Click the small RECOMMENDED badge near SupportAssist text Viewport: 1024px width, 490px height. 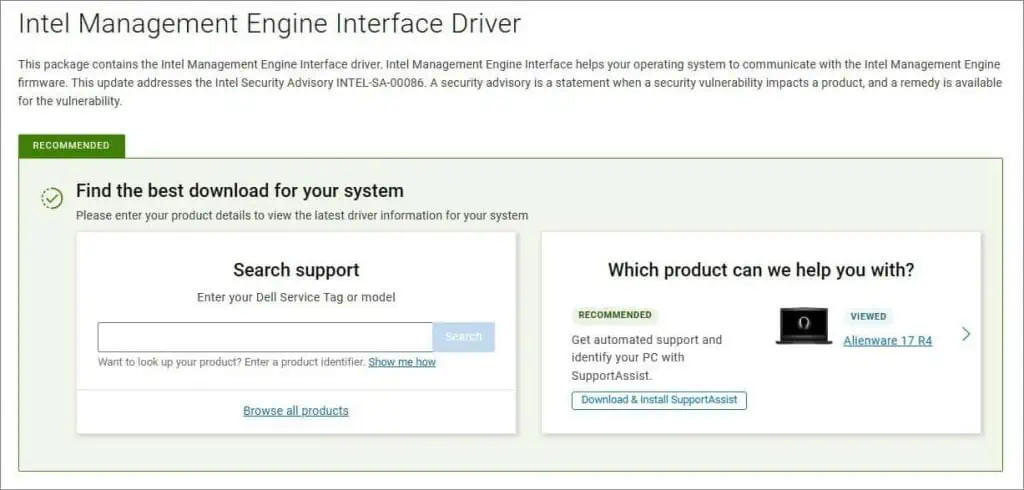coord(614,315)
